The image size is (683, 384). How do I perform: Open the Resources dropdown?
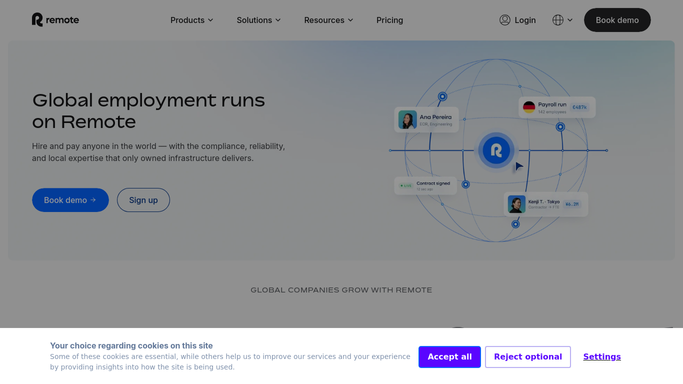pyautogui.click(x=328, y=20)
